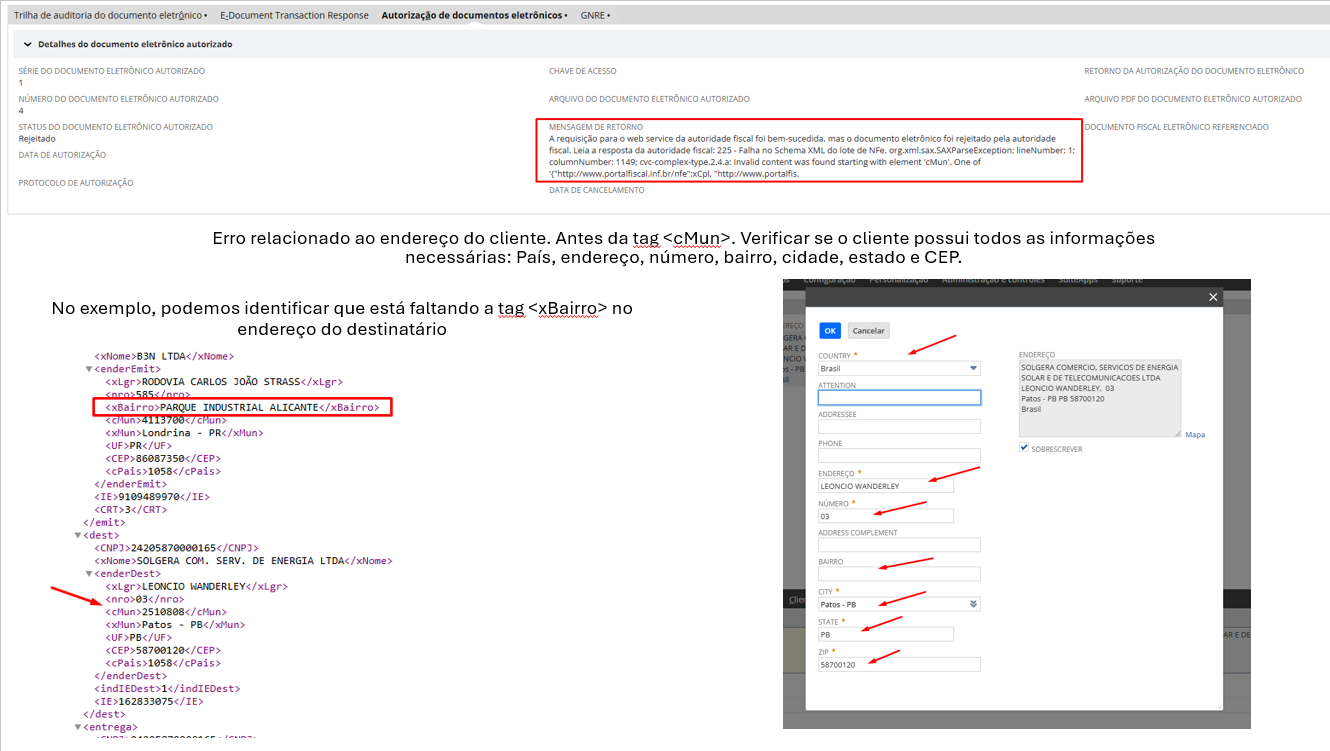1330x751 pixels.
Task: Click the Endereço street field with Leoncio Wanderley
Action: coord(885,486)
